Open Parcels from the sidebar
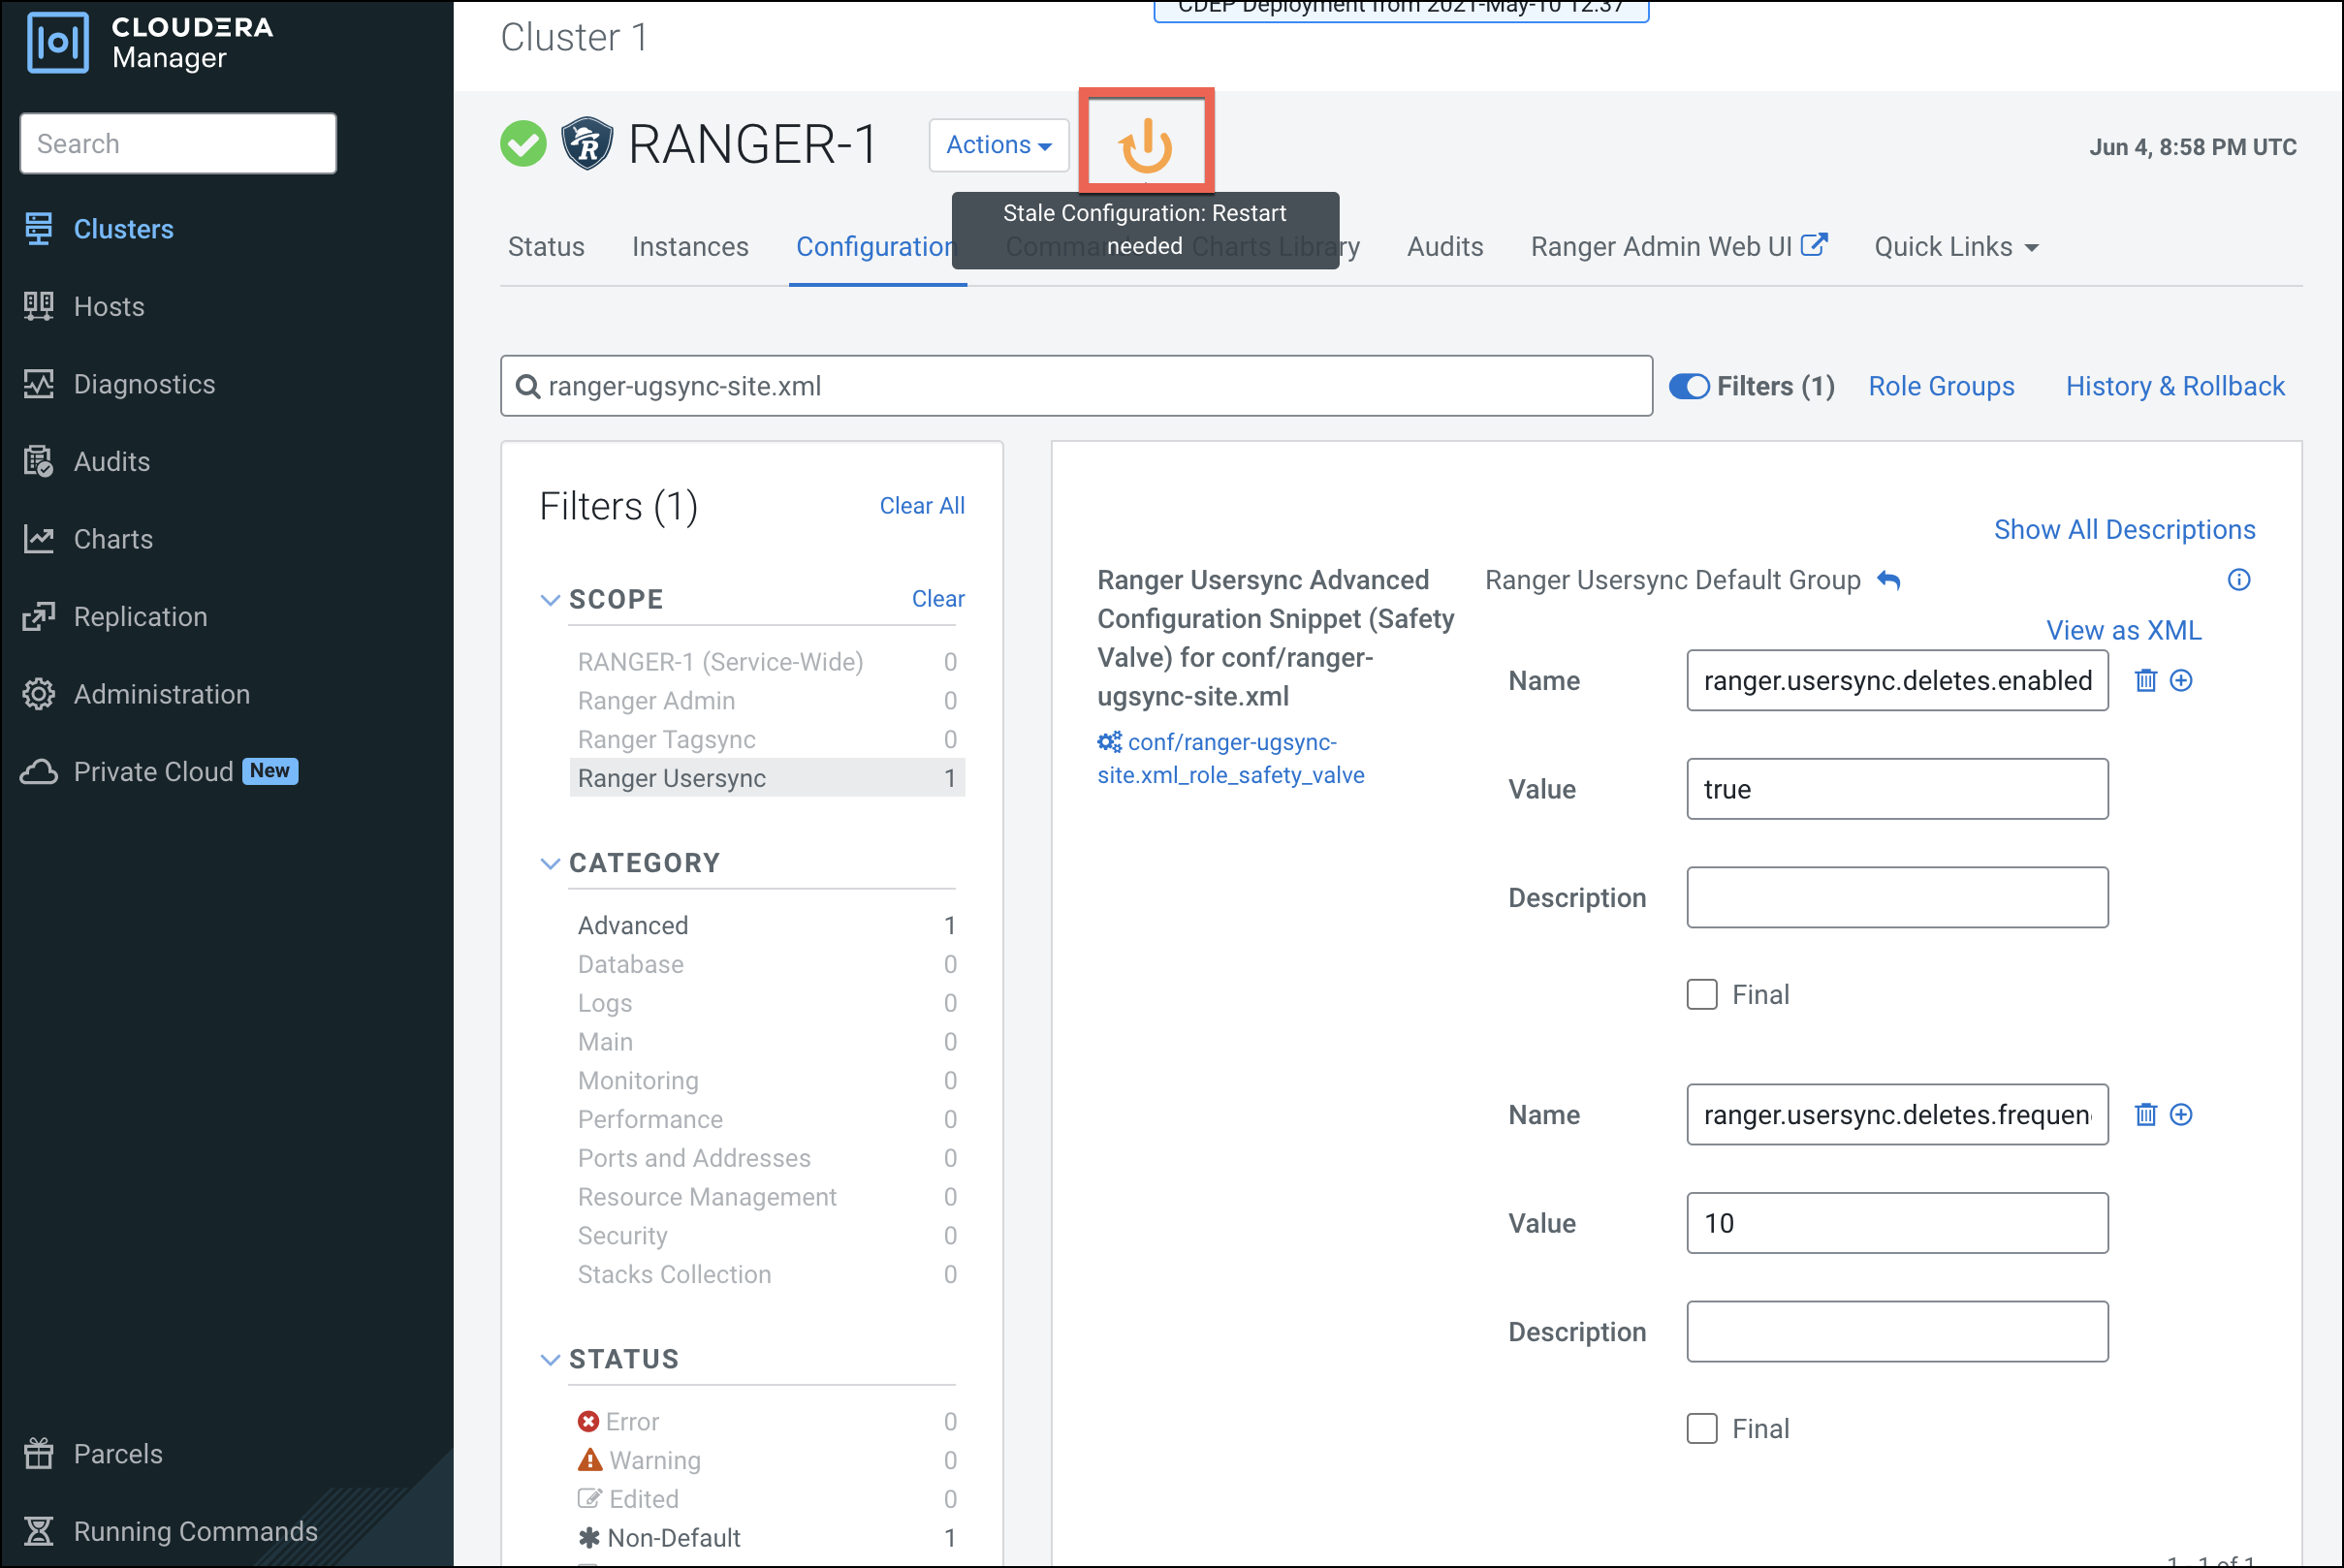Viewport: 2344px width, 1568px height. tap(117, 1453)
